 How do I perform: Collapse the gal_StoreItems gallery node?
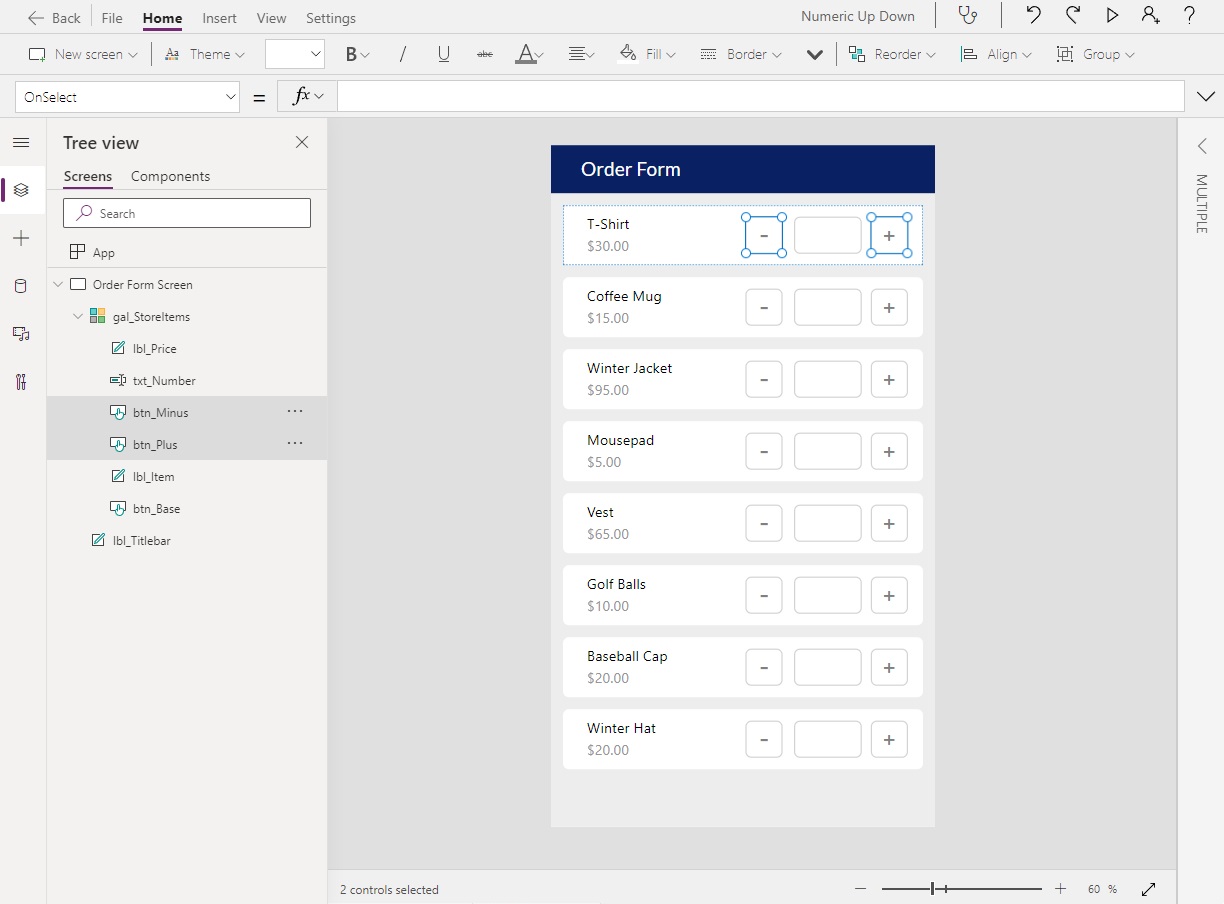[x=77, y=316]
